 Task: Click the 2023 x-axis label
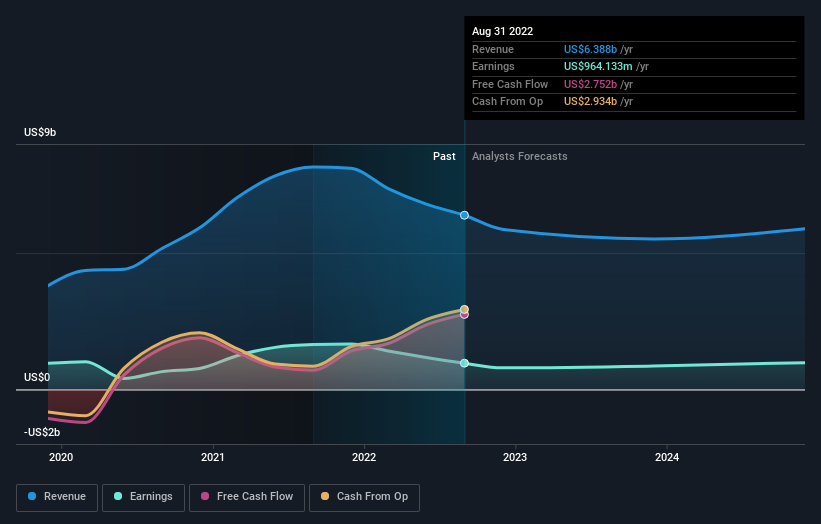515,457
